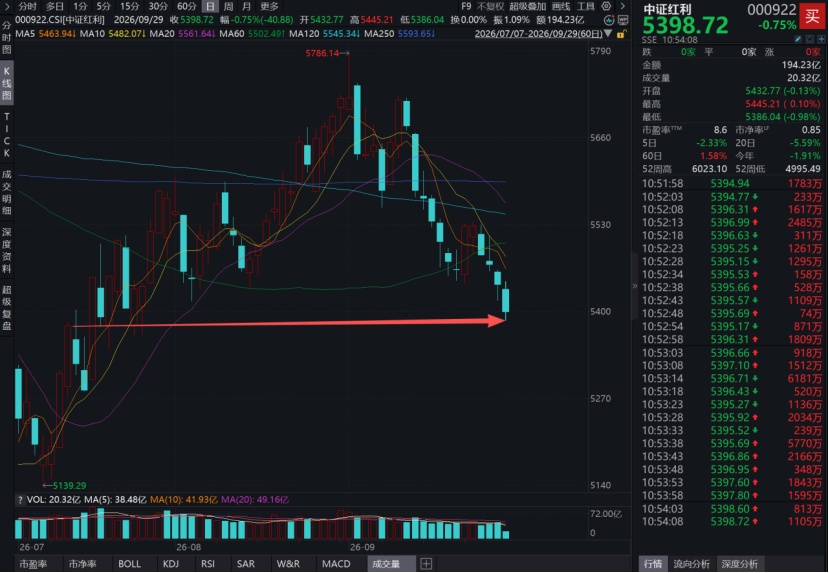Select the 15分 period
Viewport: 829px width, 573px height.
pyautogui.click(x=130, y=6)
